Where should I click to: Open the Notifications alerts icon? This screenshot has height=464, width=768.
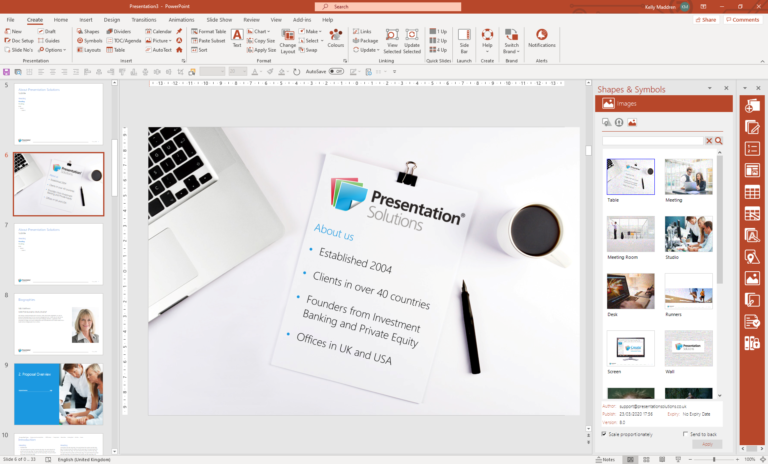click(x=541, y=37)
